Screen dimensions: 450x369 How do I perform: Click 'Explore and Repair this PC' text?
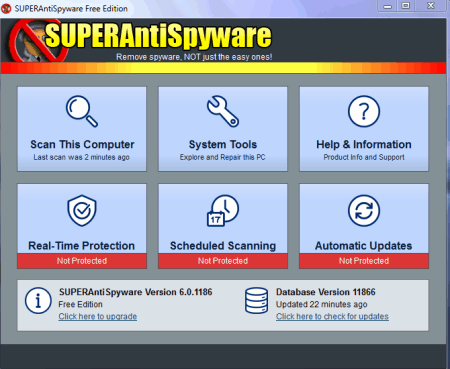click(223, 157)
